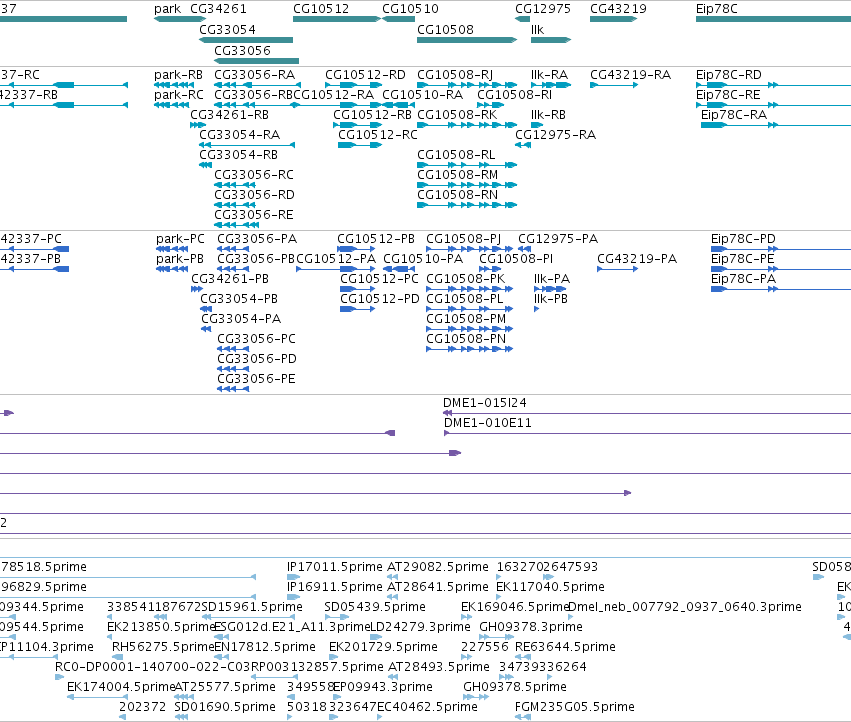Select transcript CG10508-RK

tap(457, 115)
